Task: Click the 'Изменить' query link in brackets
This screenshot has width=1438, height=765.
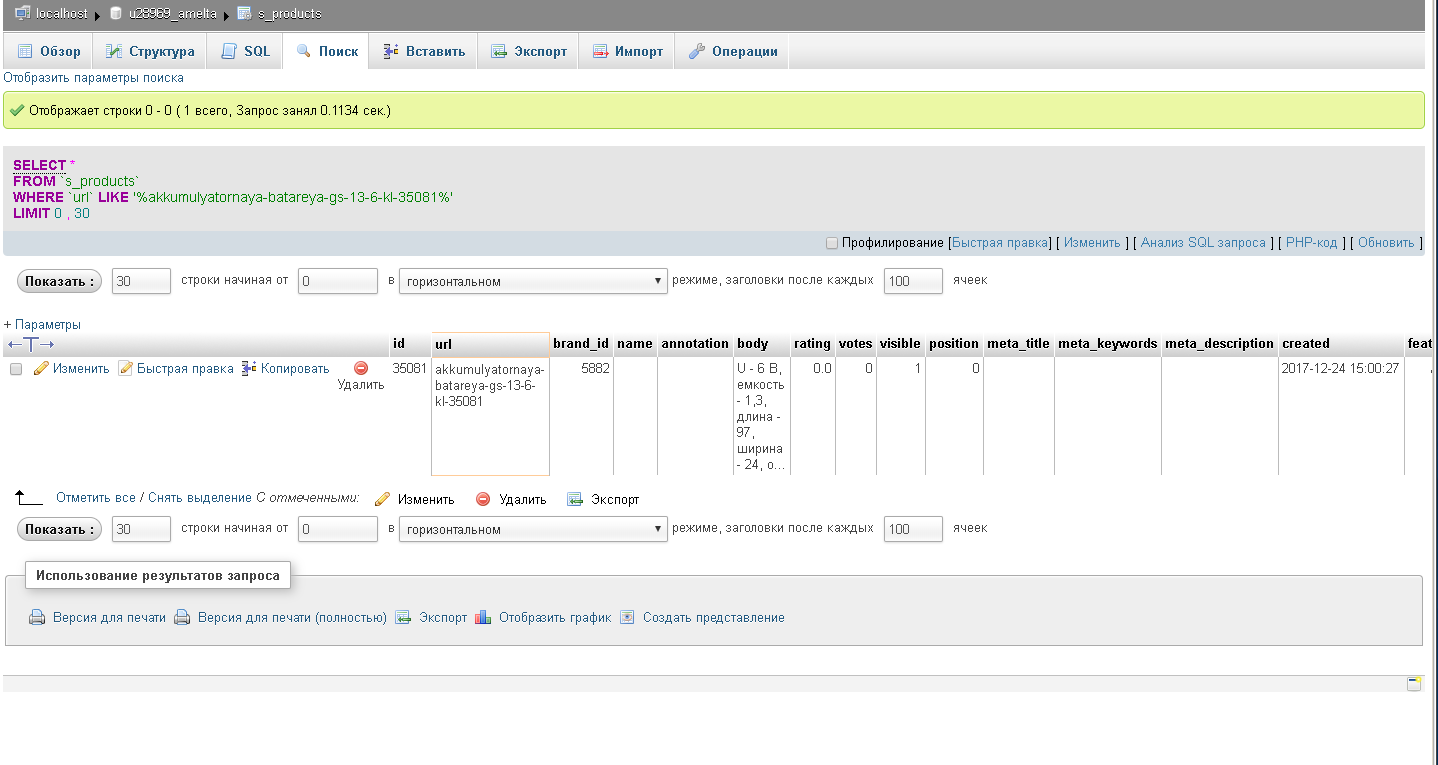Action: click(1092, 243)
